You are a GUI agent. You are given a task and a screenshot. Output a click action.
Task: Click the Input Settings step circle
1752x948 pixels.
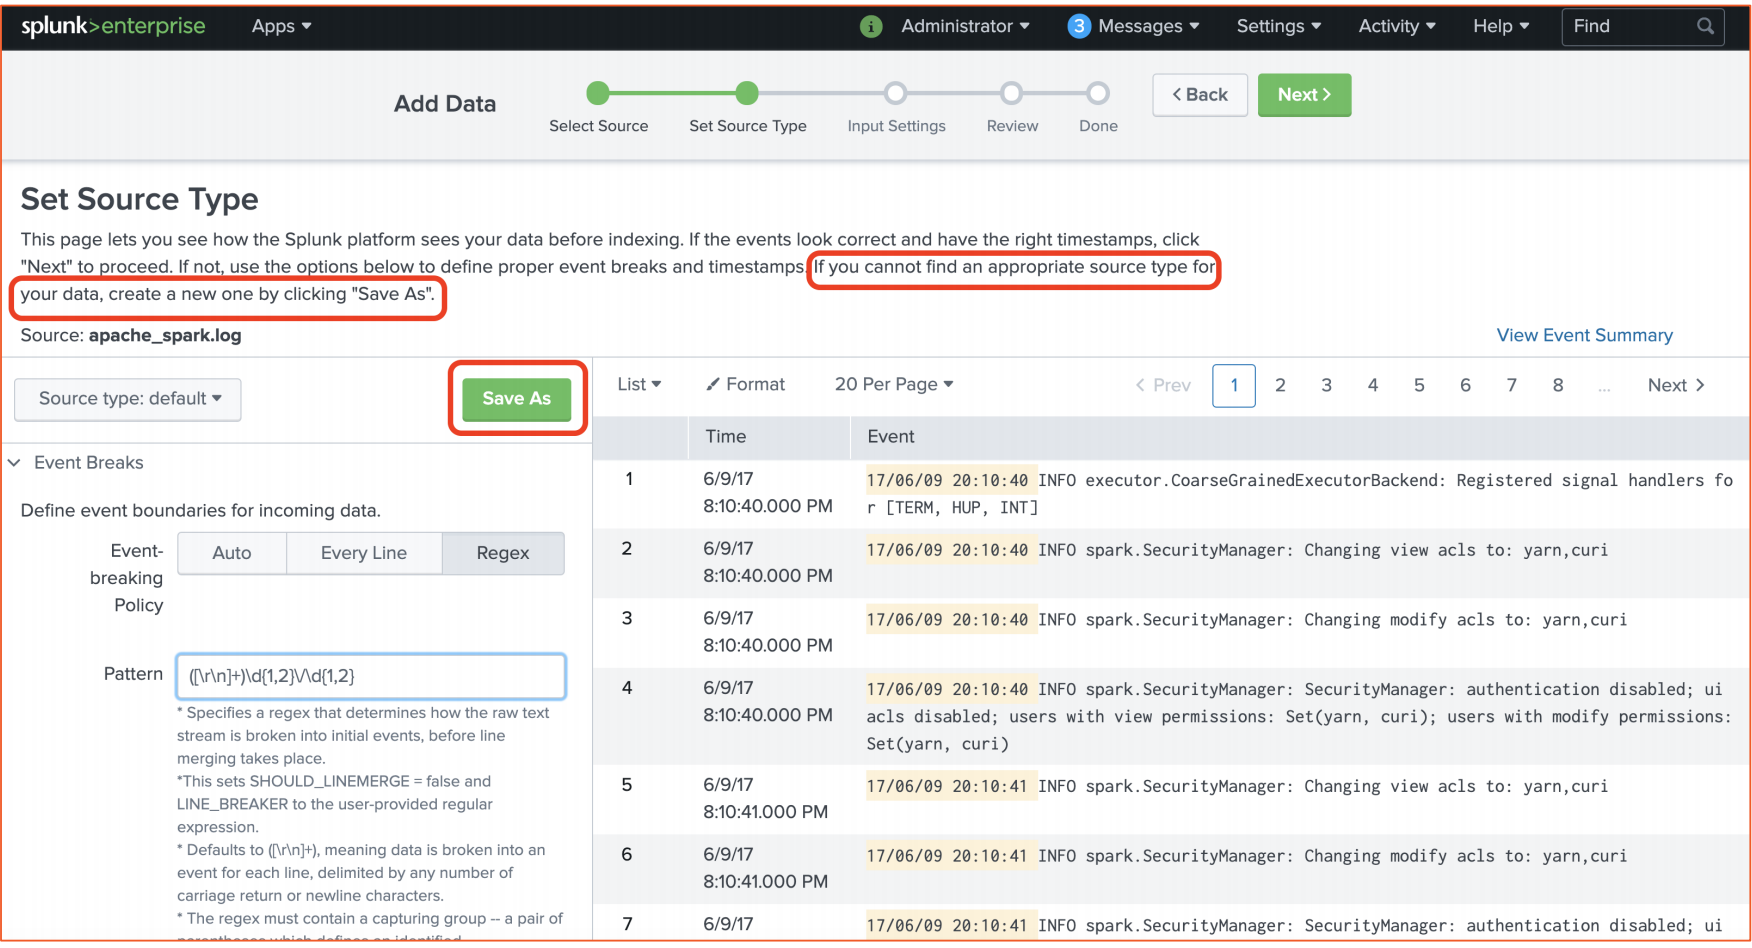tap(896, 93)
